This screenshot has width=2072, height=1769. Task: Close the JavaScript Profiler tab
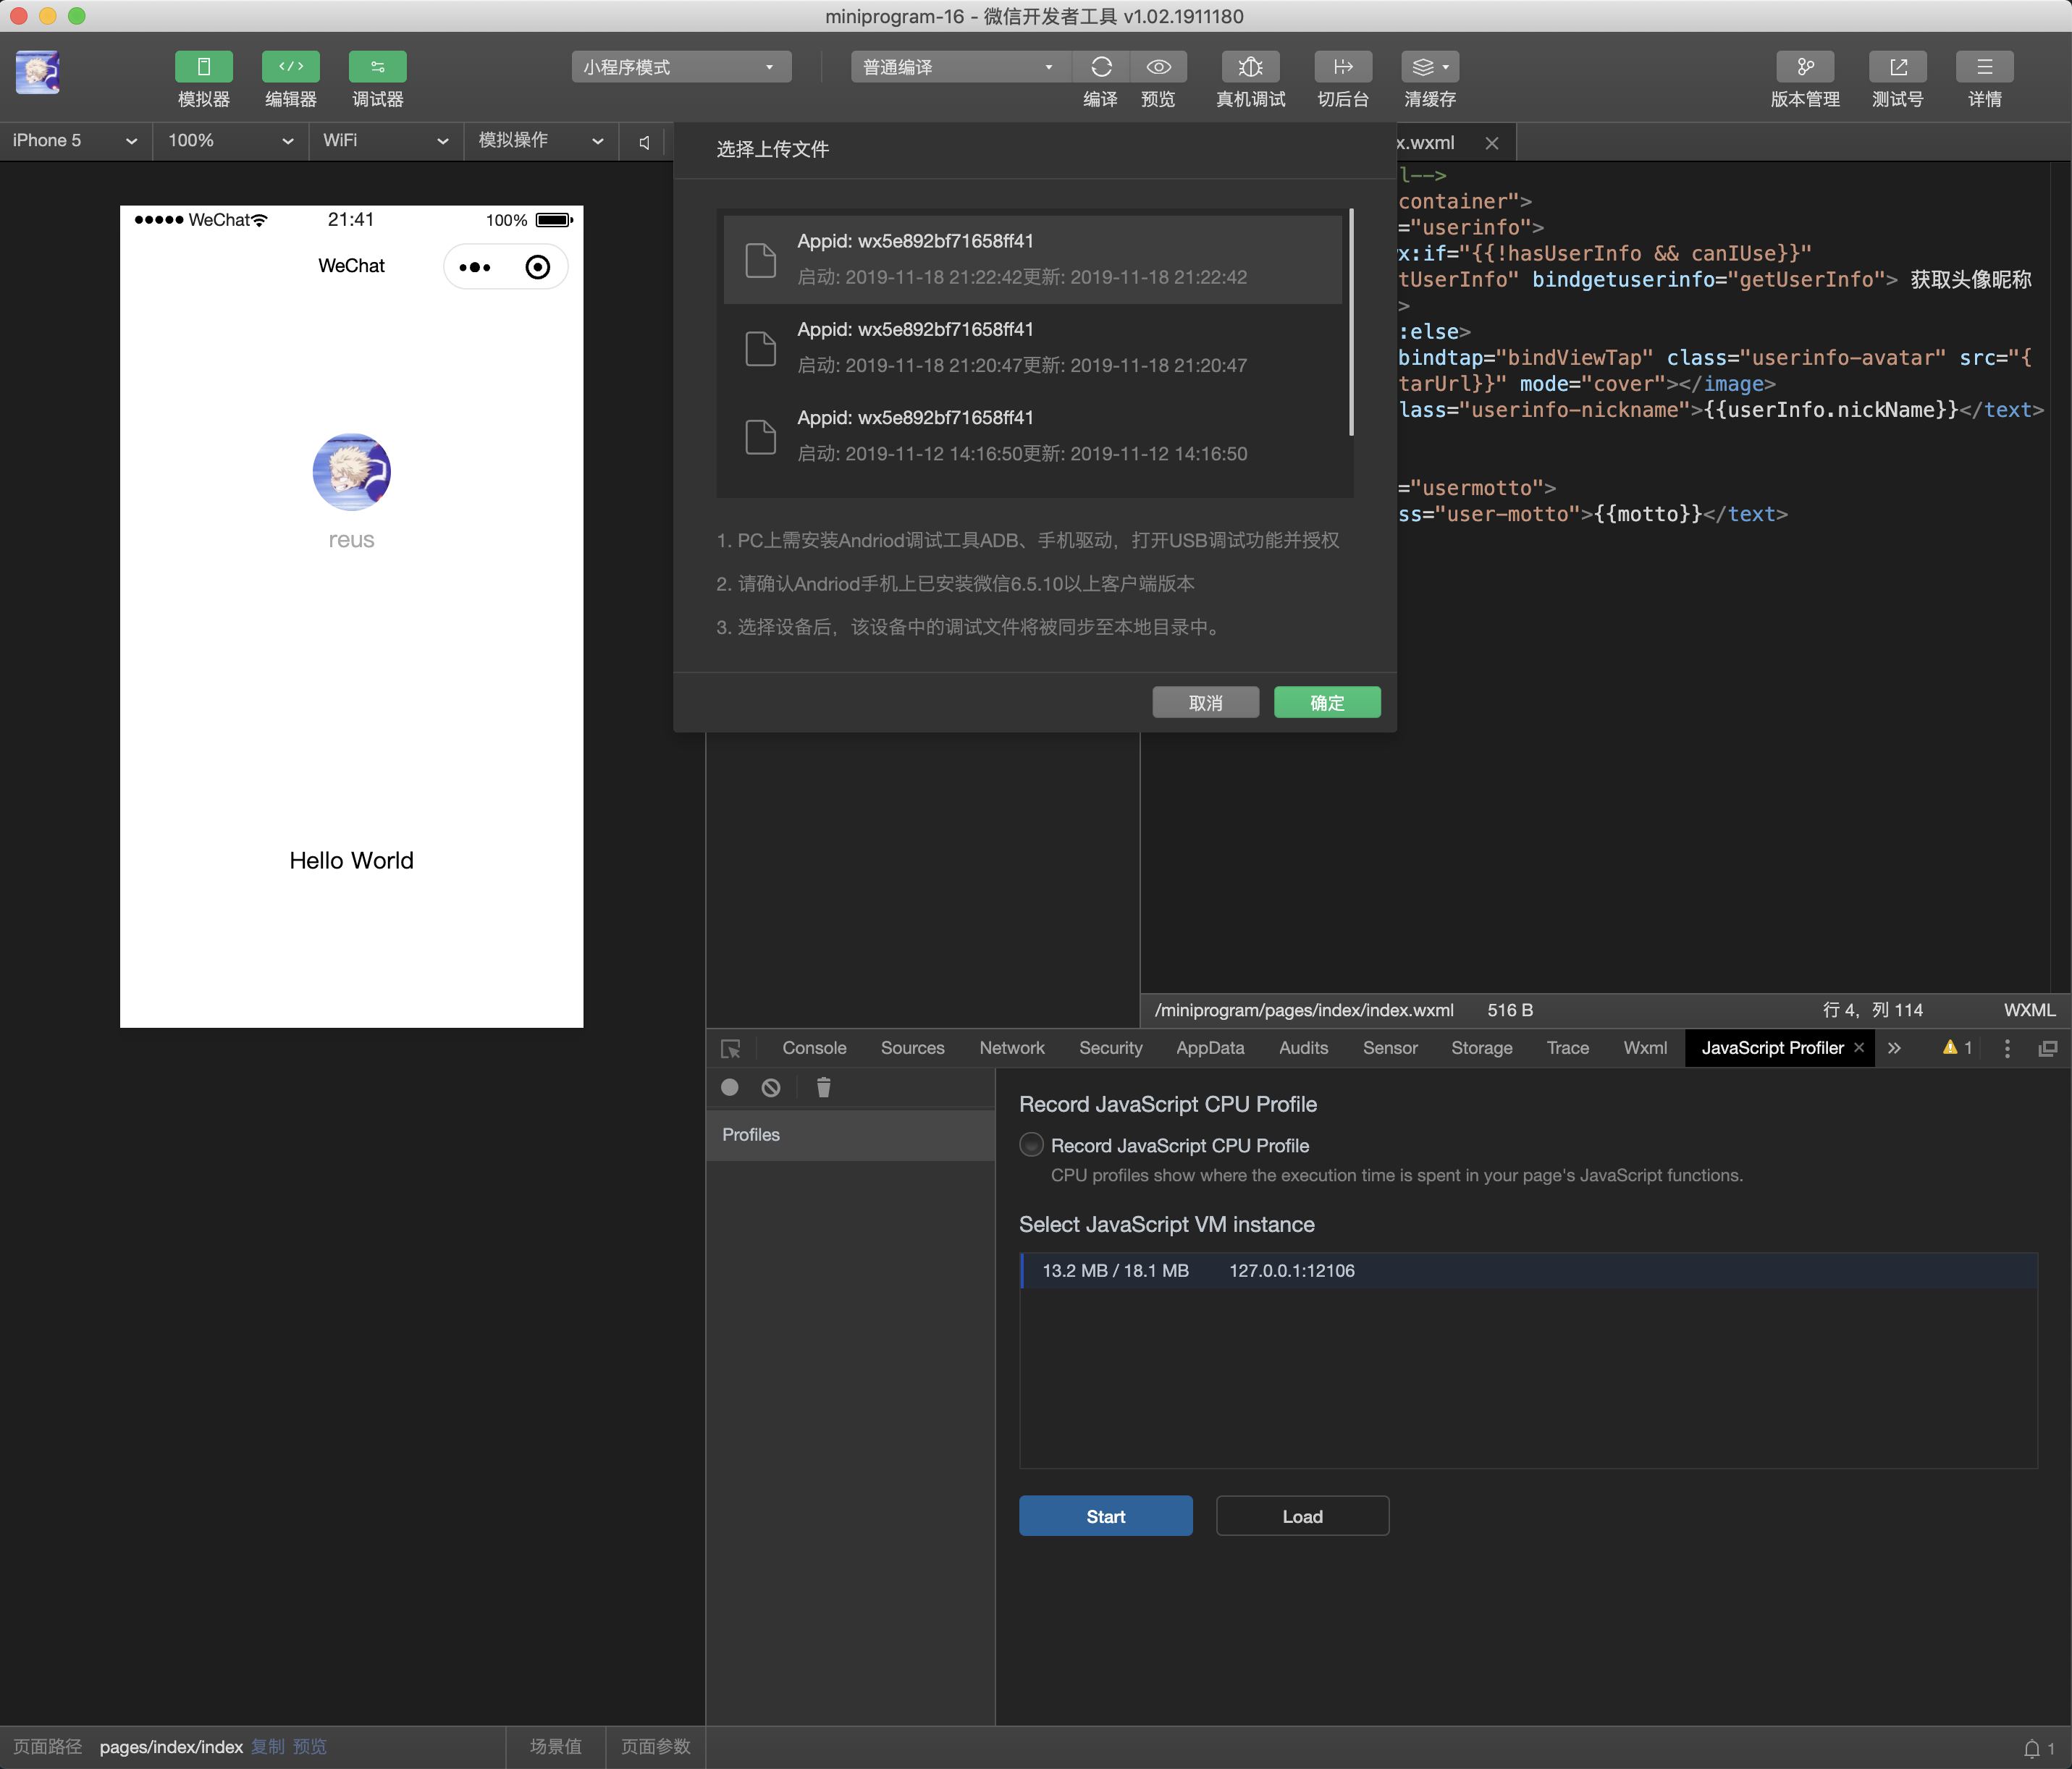point(1859,1047)
